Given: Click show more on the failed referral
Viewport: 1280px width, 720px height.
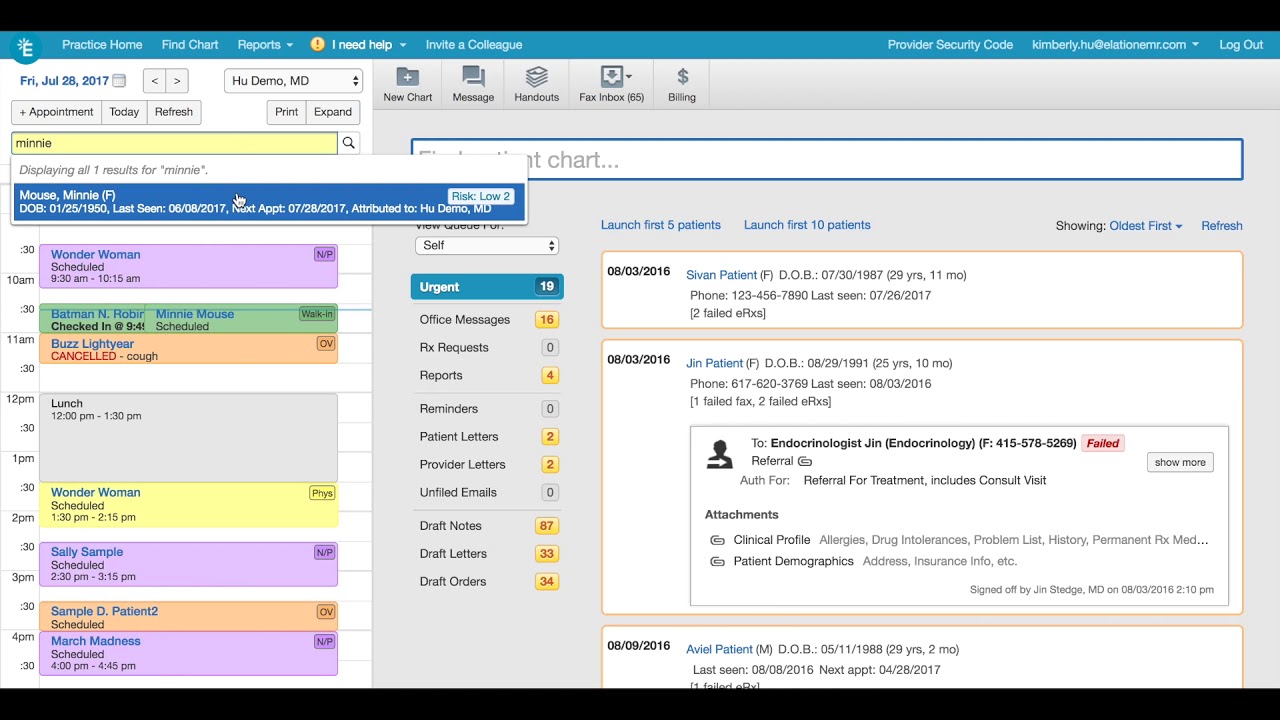Looking at the screenshot, I should pos(1180,463).
